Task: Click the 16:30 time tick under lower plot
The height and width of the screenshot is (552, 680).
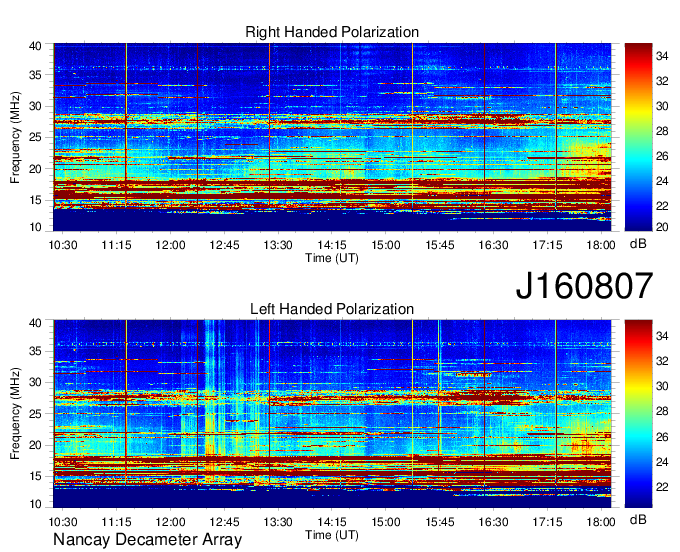Action: [494, 522]
